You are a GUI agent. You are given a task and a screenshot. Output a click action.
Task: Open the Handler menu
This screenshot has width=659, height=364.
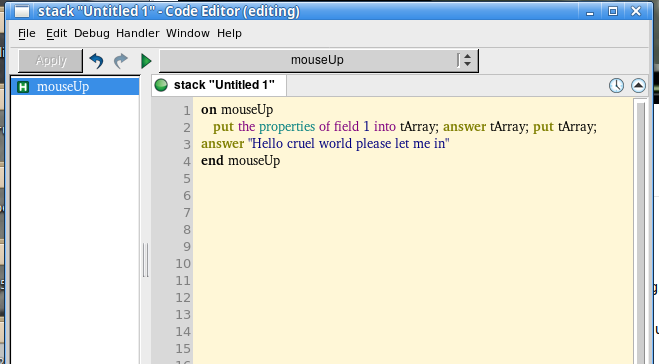(137, 33)
